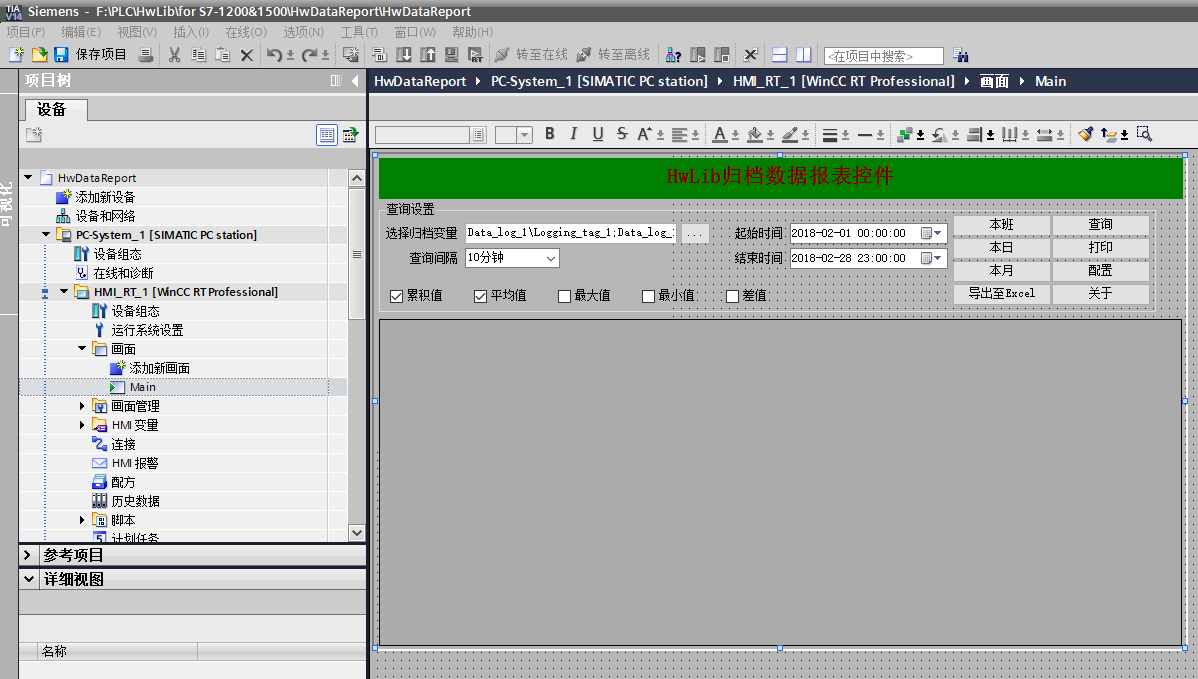Click the Redo arrow icon
Screen dimensions: 1198x679
pos(309,55)
